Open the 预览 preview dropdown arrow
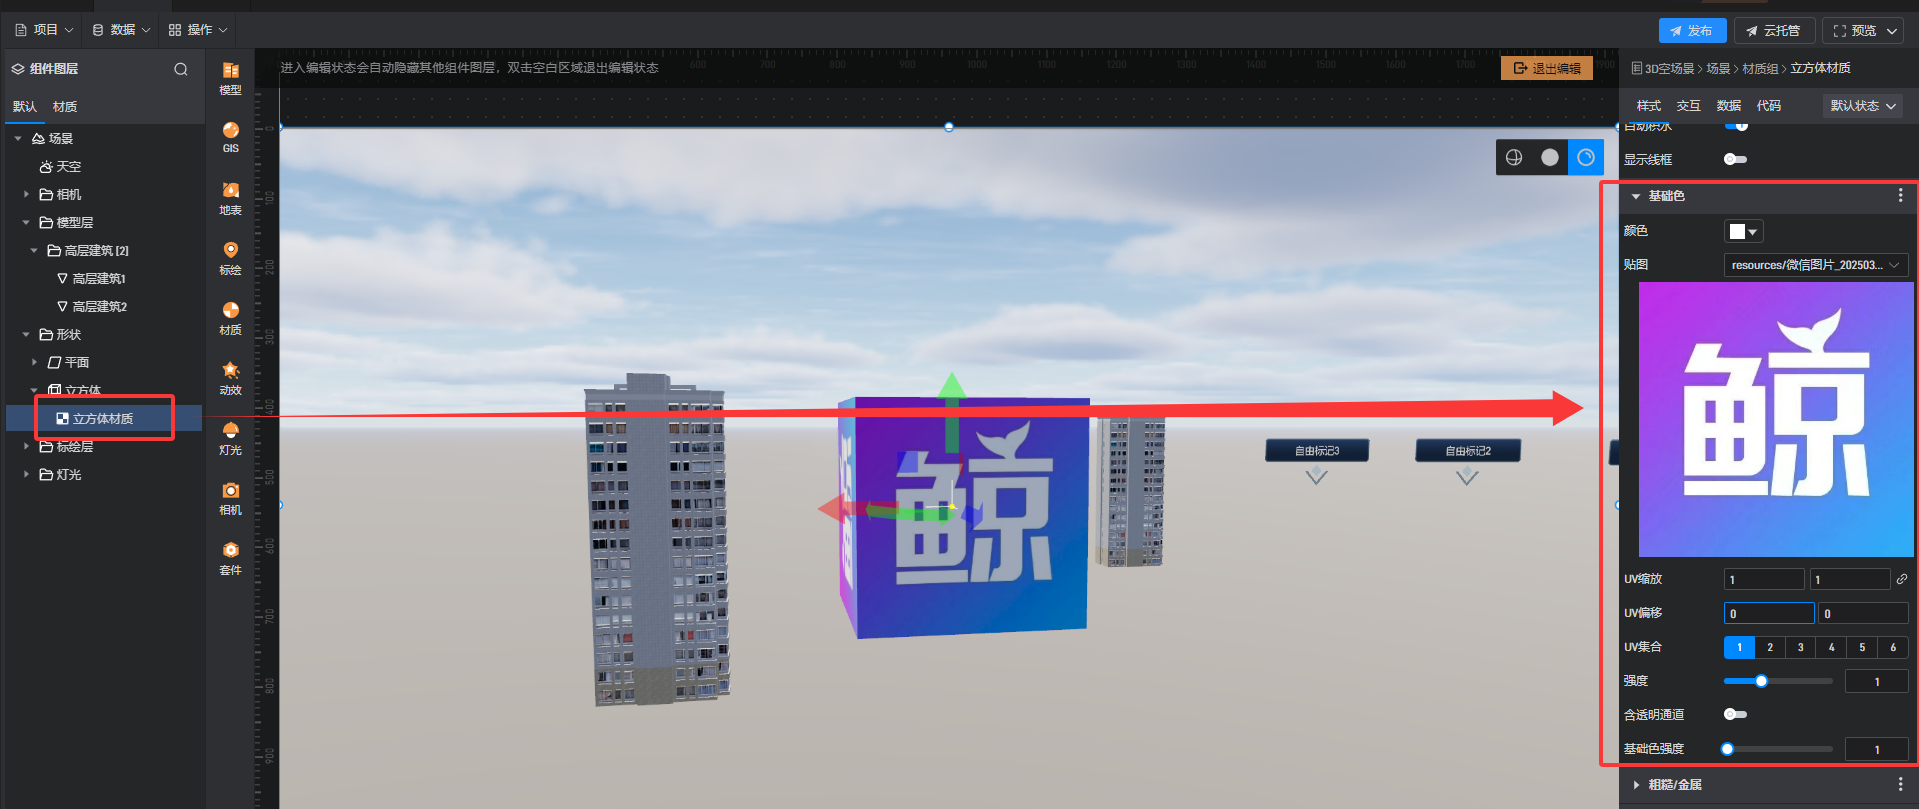Screen dimensions: 1919x809 pyautogui.click(x=1892, y=31)
